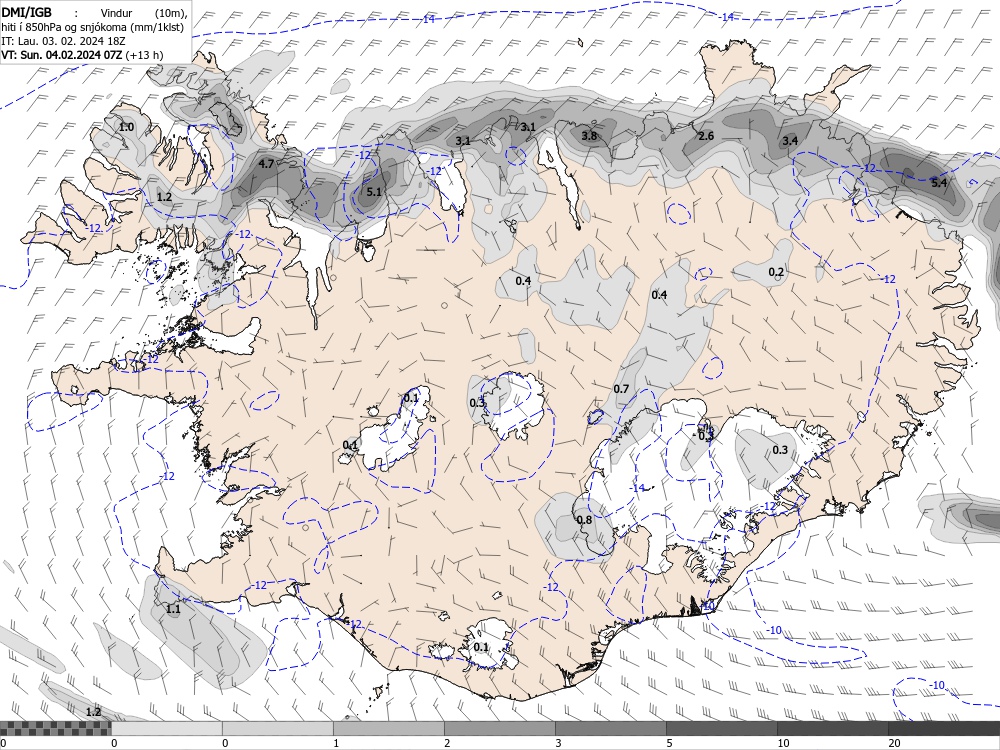
Task: Click legend swatch between 3 and 5
Action: (x=611, y=728)
